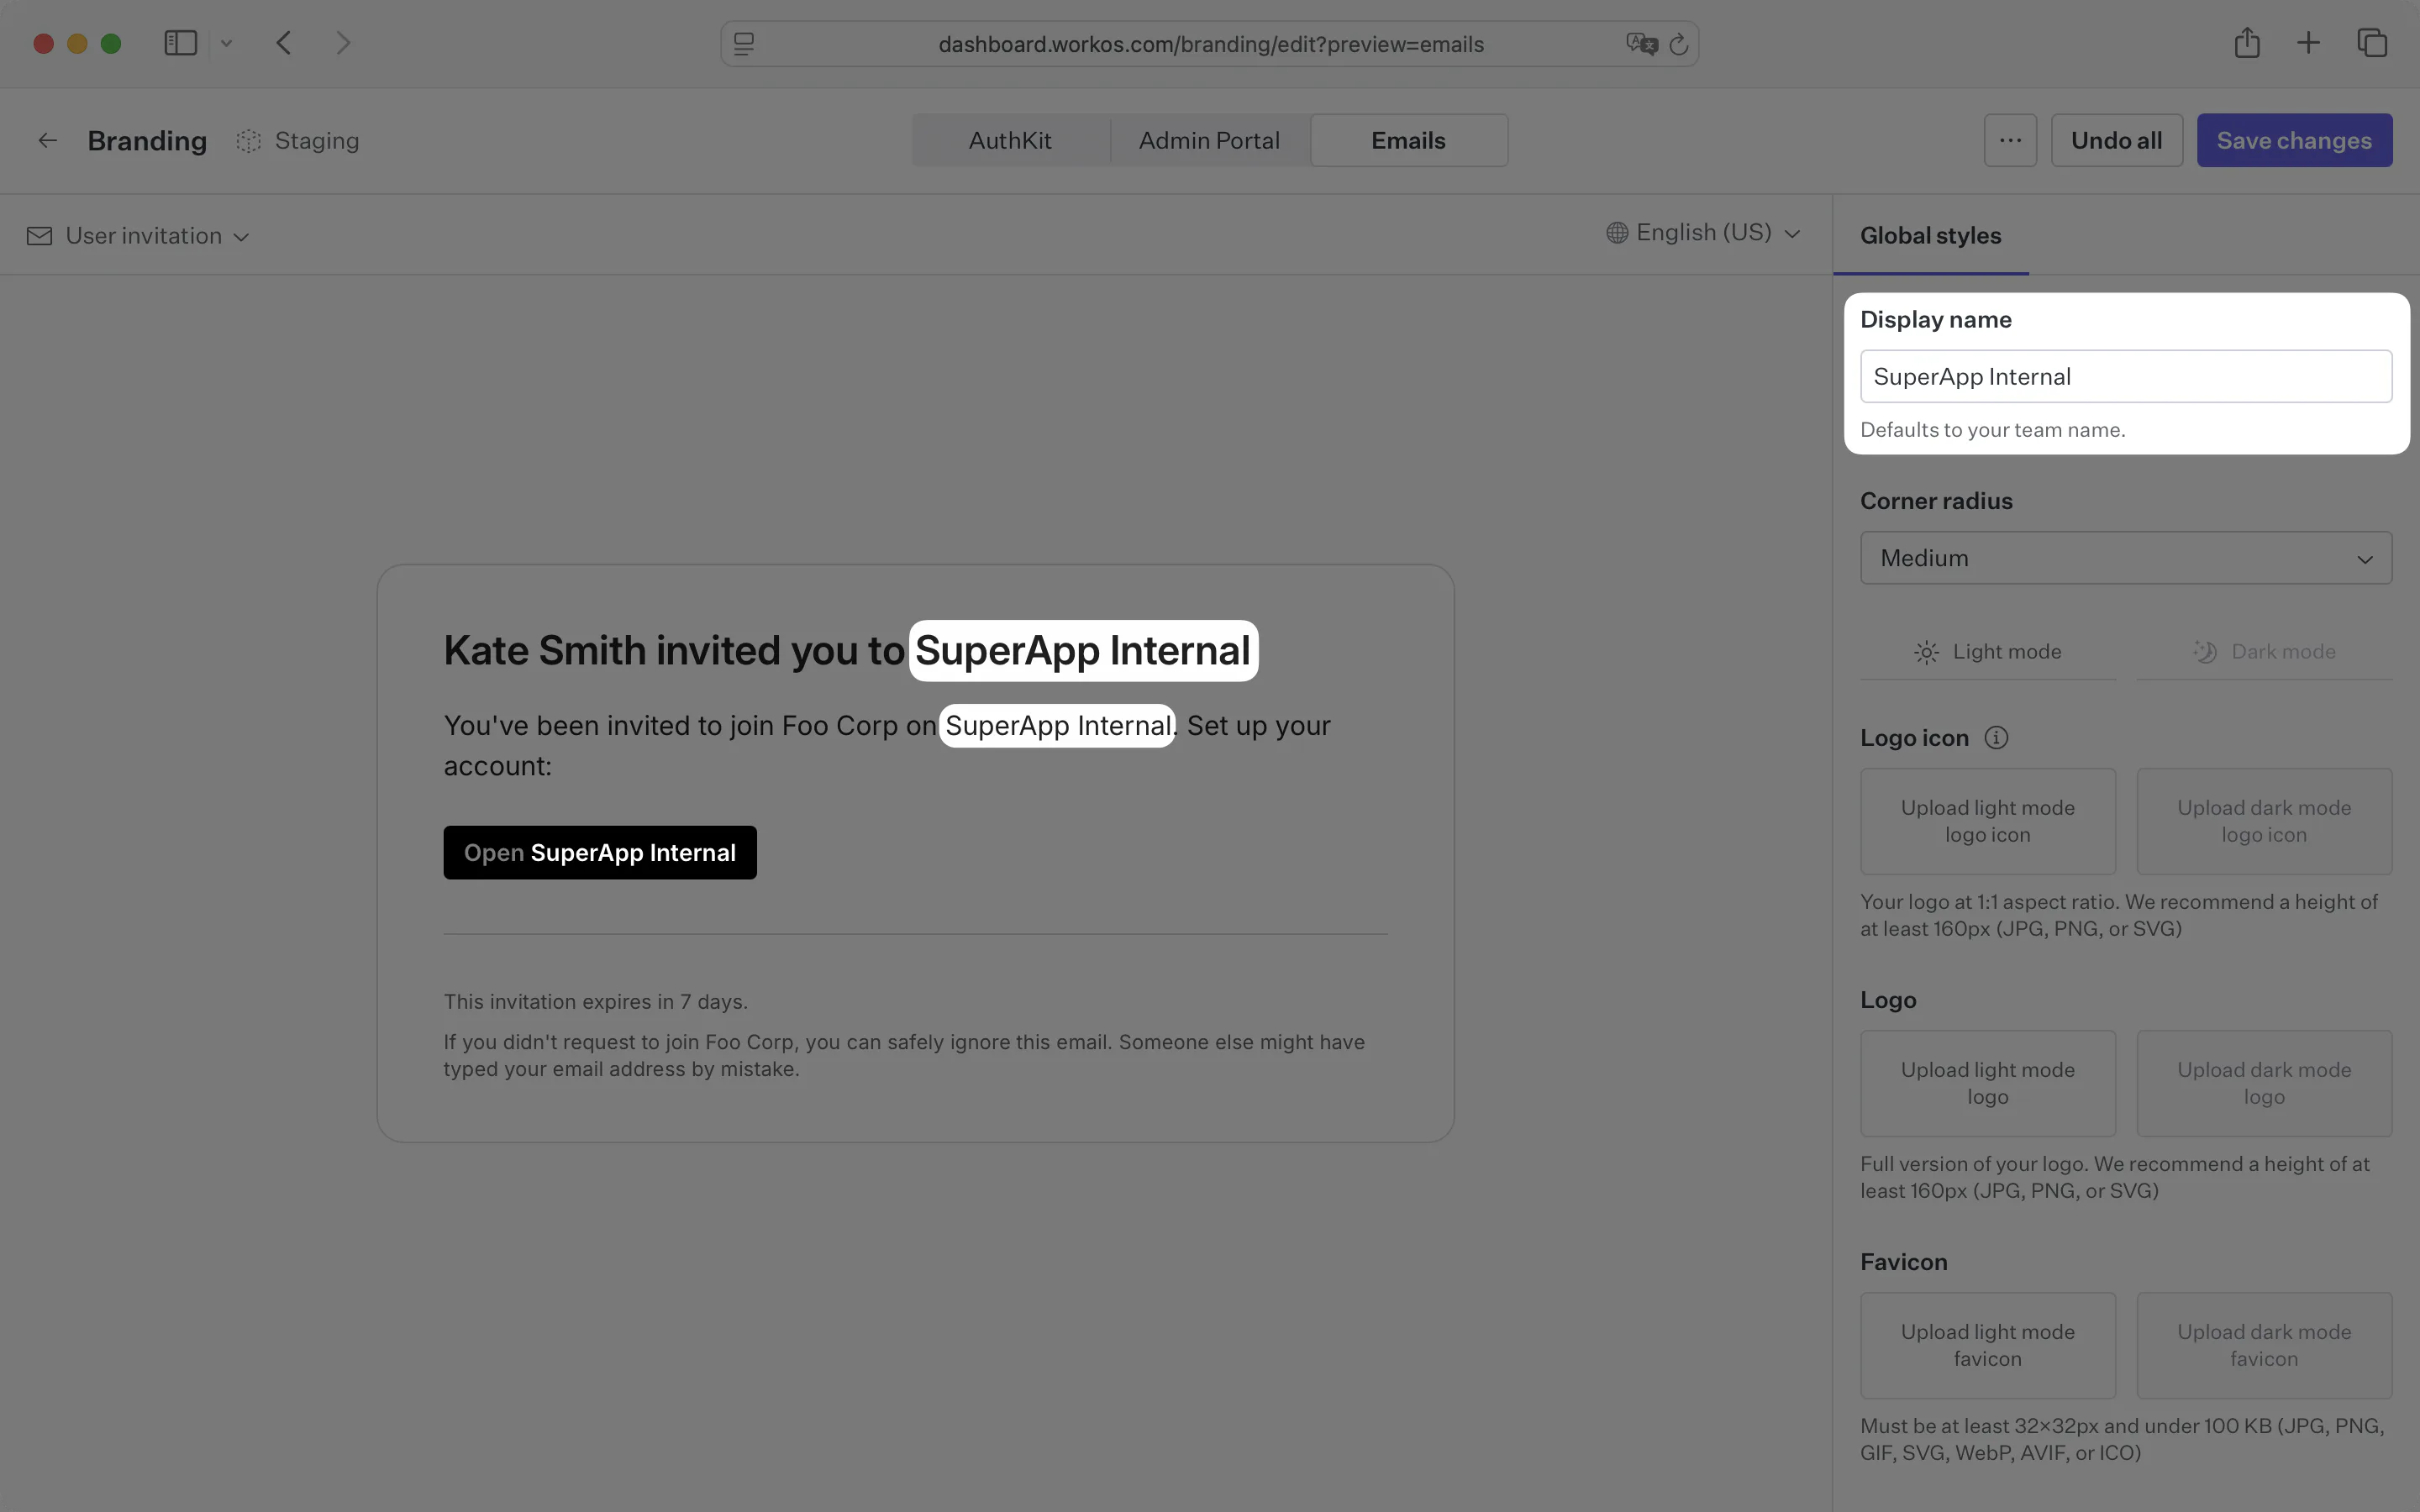This screenshot has width=2420, height=1512.
Task: Click the Branding page title
Action: pos(147,141)
